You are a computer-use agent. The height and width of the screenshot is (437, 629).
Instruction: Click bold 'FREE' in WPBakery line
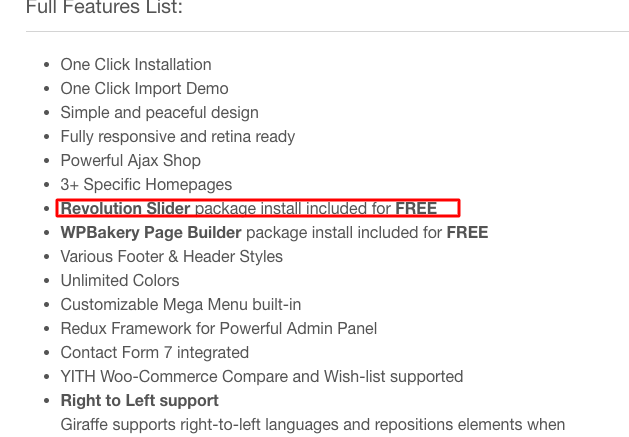(x=467, y=233)
